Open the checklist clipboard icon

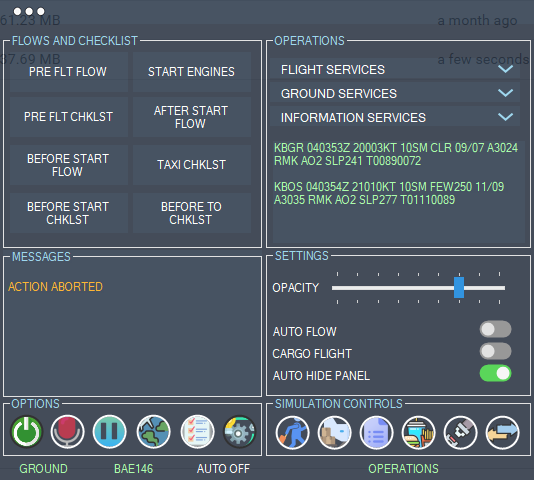click(198, 432)
